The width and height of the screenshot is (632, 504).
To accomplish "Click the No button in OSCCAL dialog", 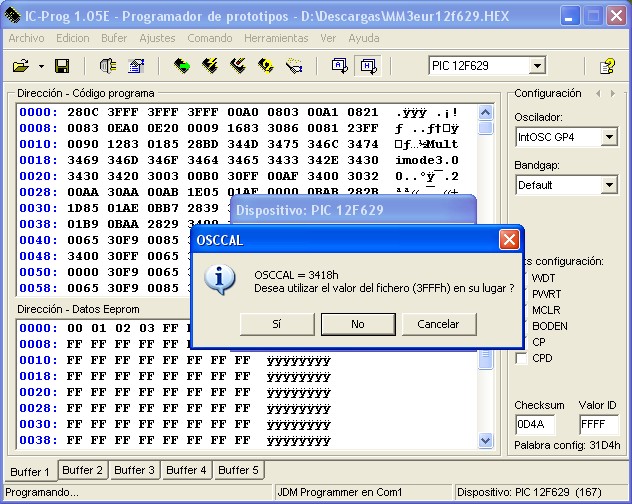I will [357, 324].
